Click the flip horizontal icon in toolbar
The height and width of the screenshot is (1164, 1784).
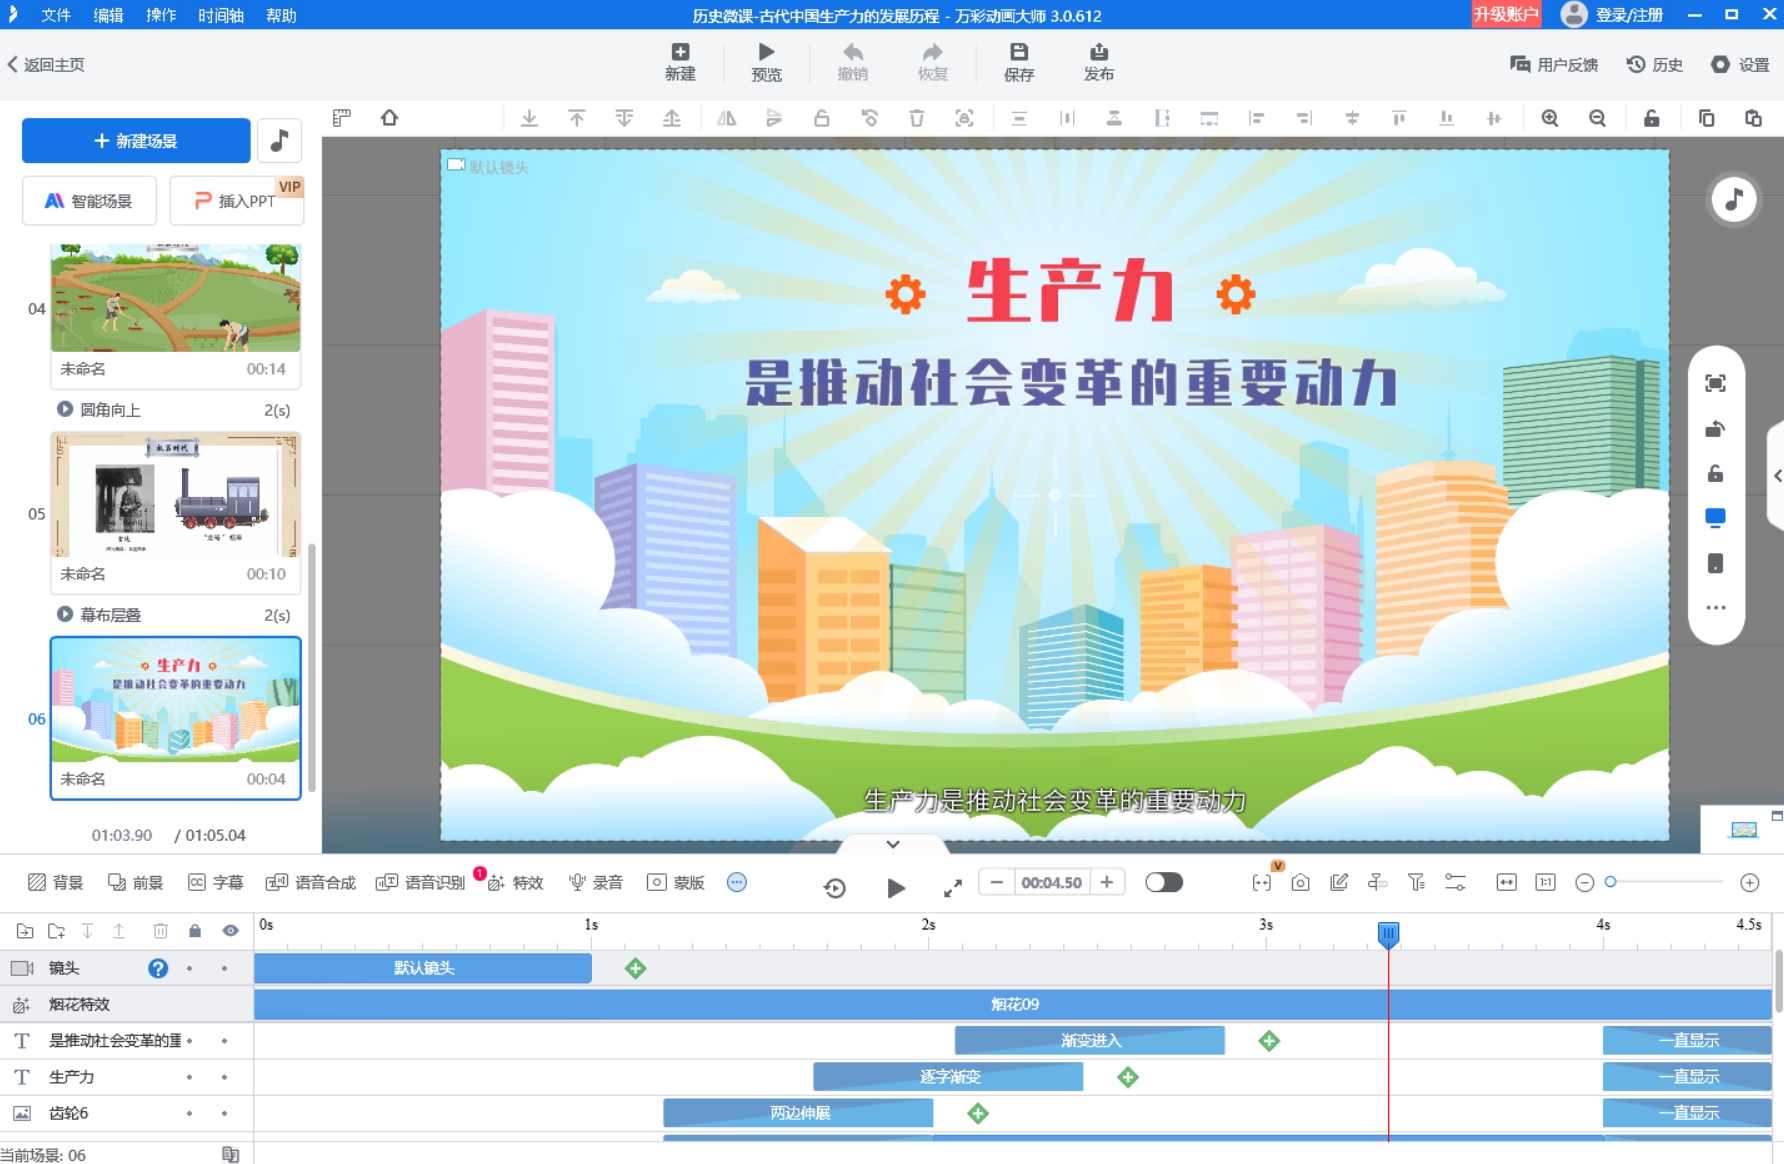pyautogui.click(x=726, y=118)
